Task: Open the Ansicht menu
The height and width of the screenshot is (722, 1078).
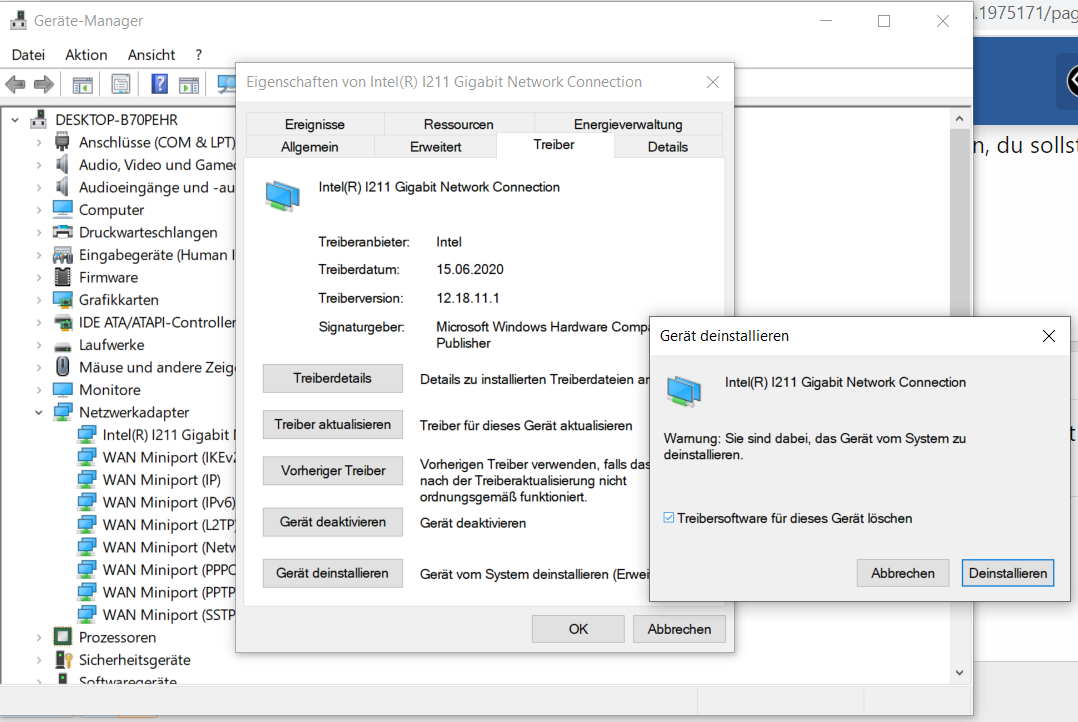Action: point(151,55)
